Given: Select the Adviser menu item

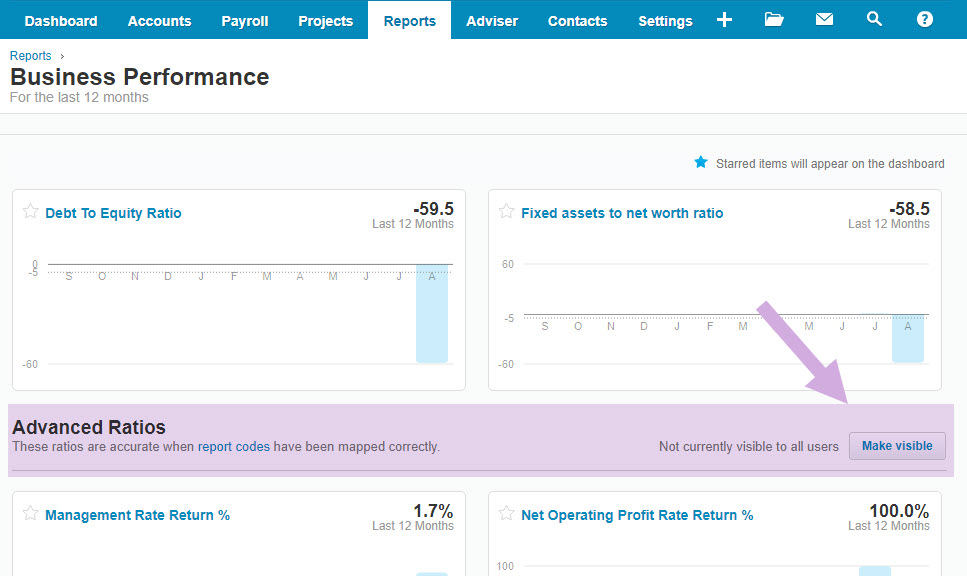Looking at the screenshot, I should 492,21.
